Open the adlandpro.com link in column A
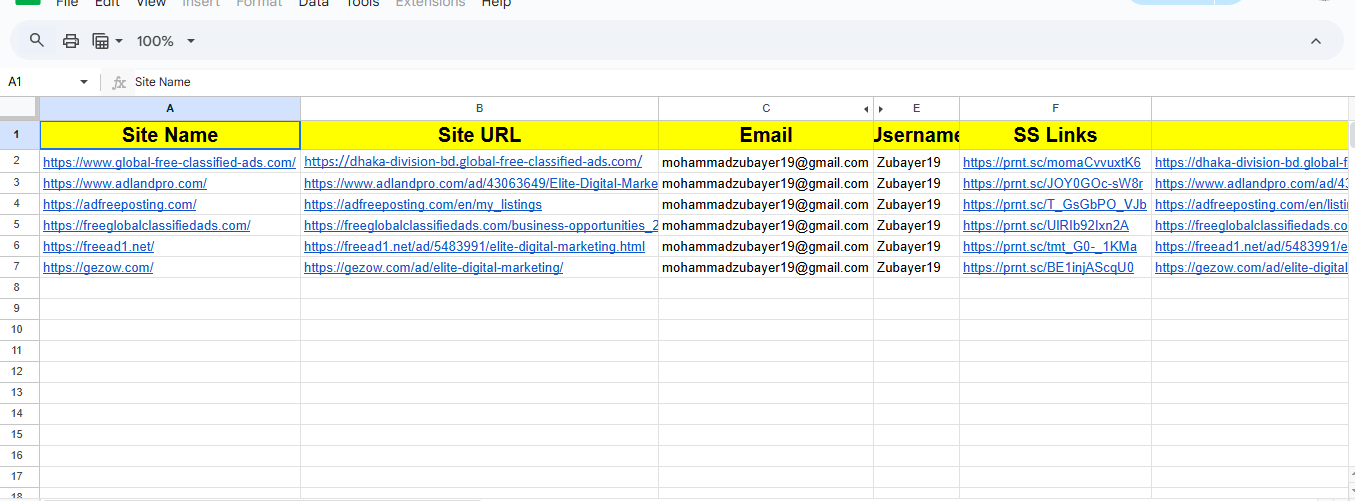Viewport: 1355px width, 501px height. 125,184
